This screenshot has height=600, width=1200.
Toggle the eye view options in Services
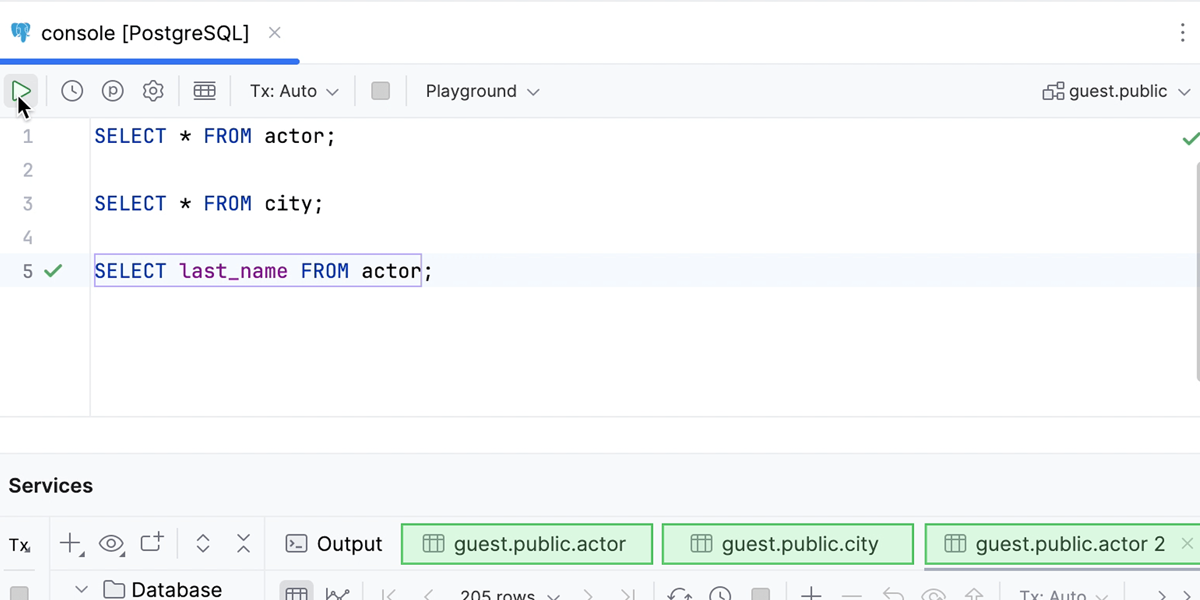(111, 544)
